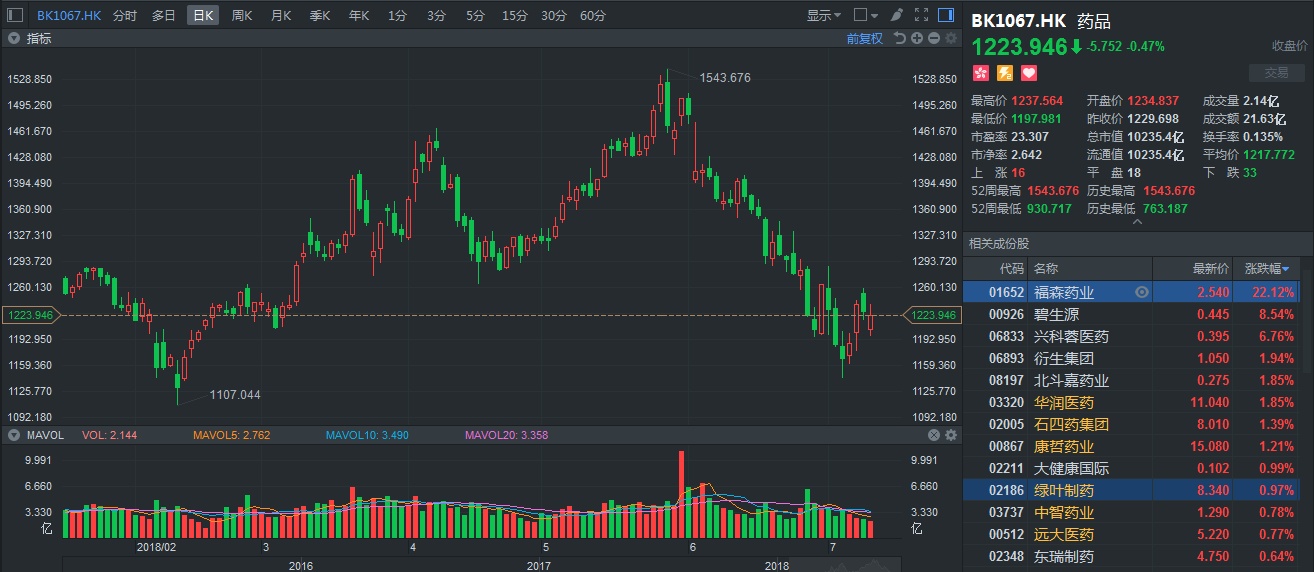Switch to 周K weekly chart tab
The image size is (1314, 572).
[242, 15]
